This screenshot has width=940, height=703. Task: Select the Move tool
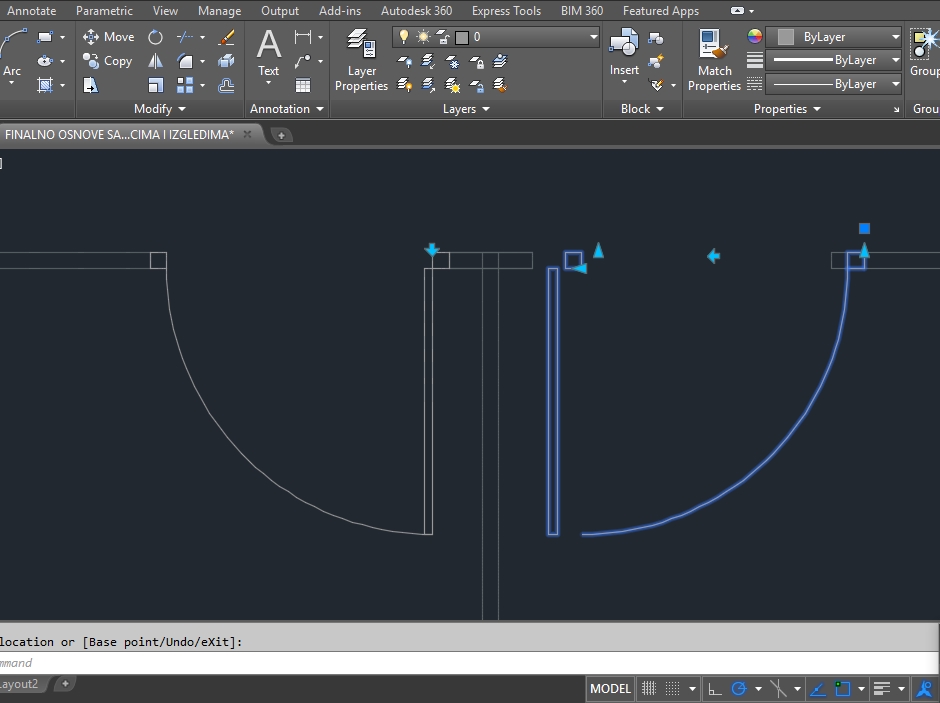pyautogui.click(x=108, y=37)
